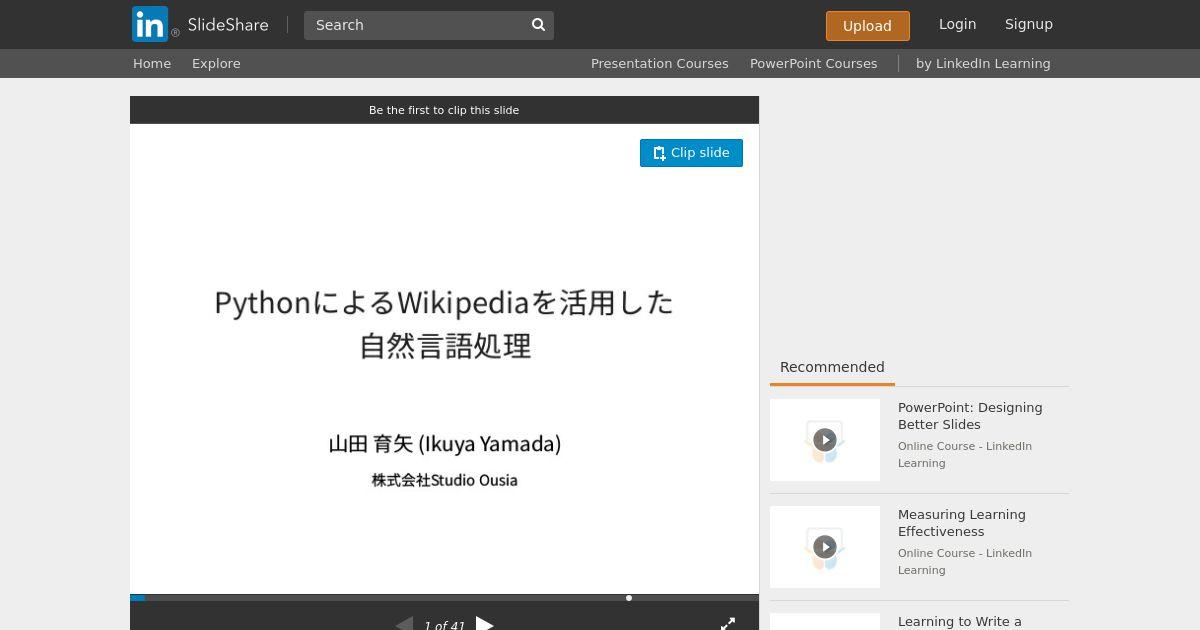Open the Explore menu item
1200x630 pixels.
coord(216,63)
